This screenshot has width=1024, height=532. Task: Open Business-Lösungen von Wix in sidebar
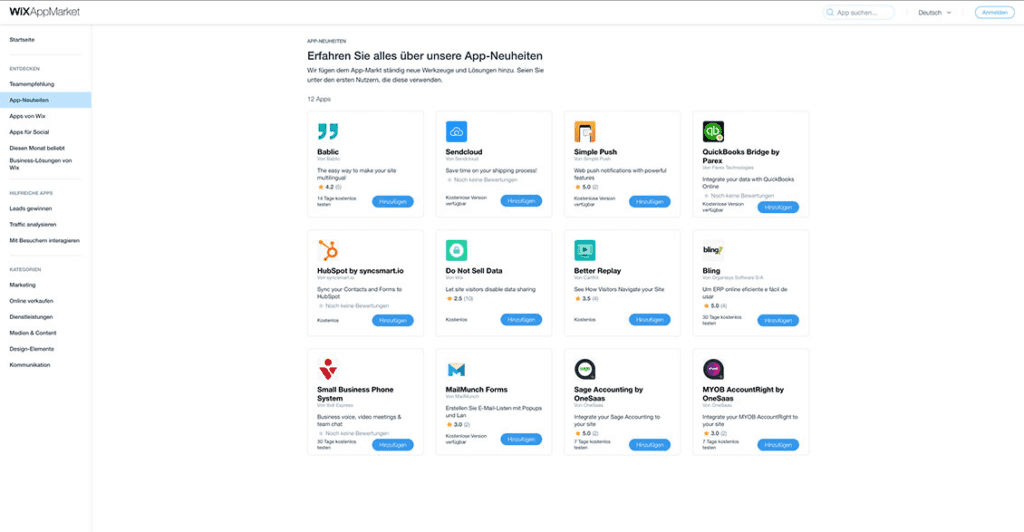coord(40,164)
